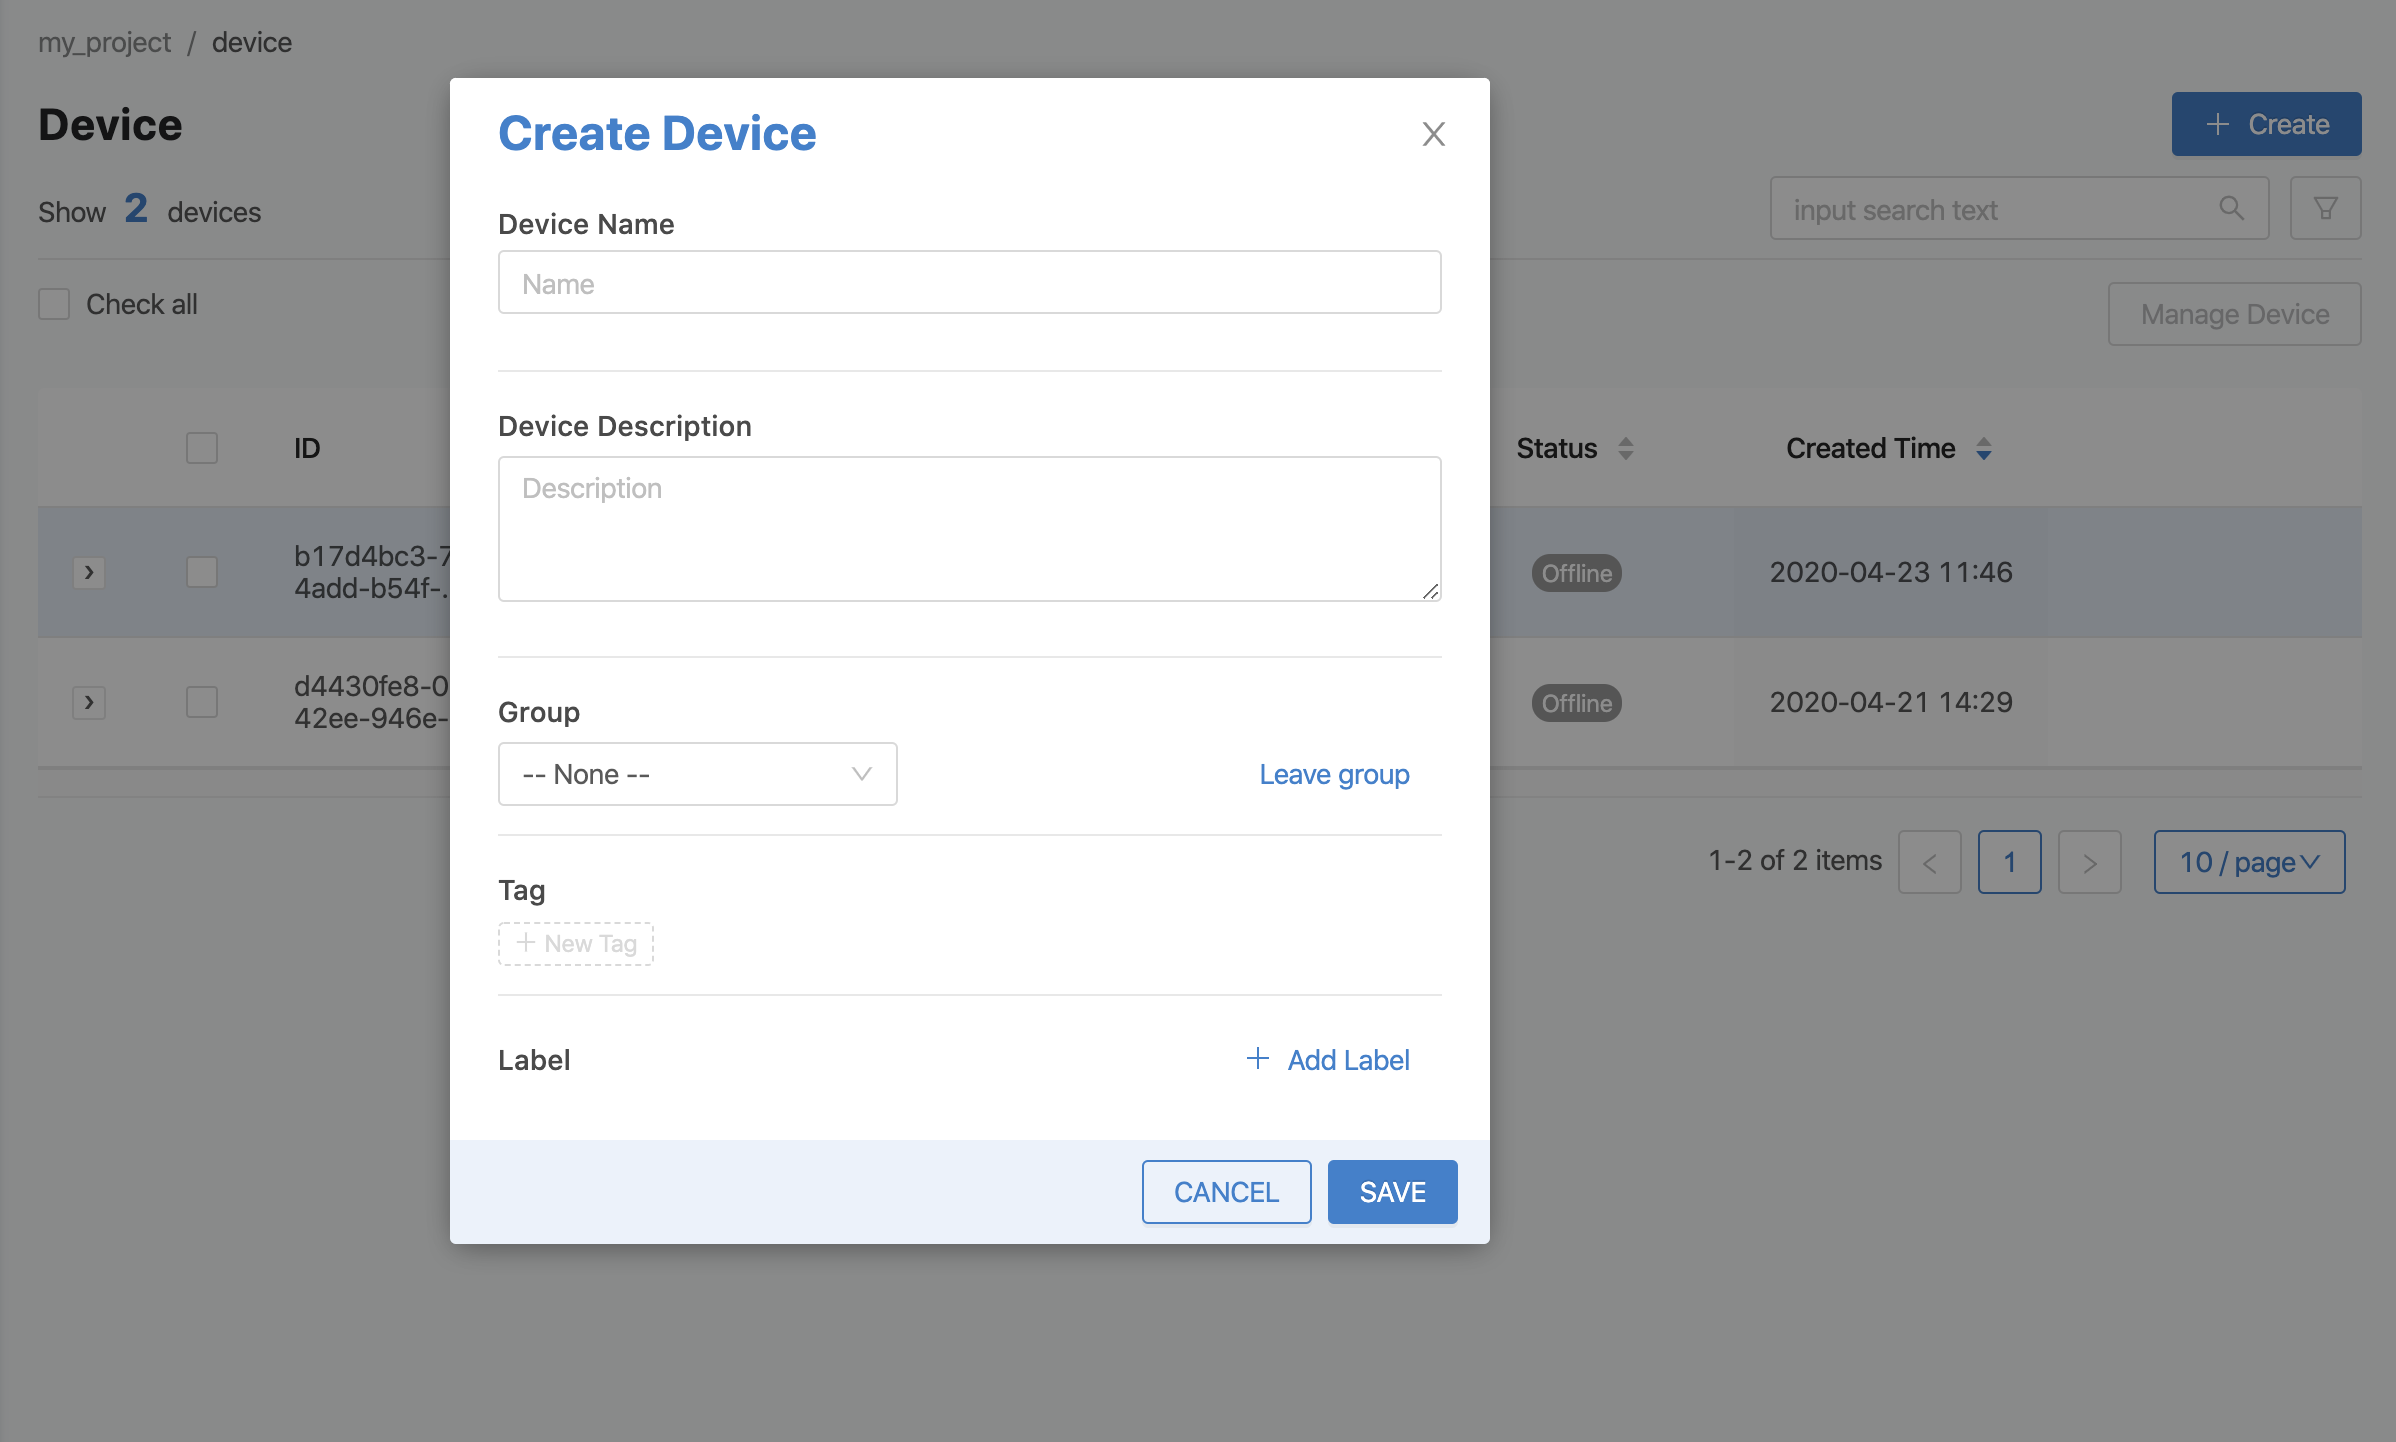Click the device breadcrumb

252,42
